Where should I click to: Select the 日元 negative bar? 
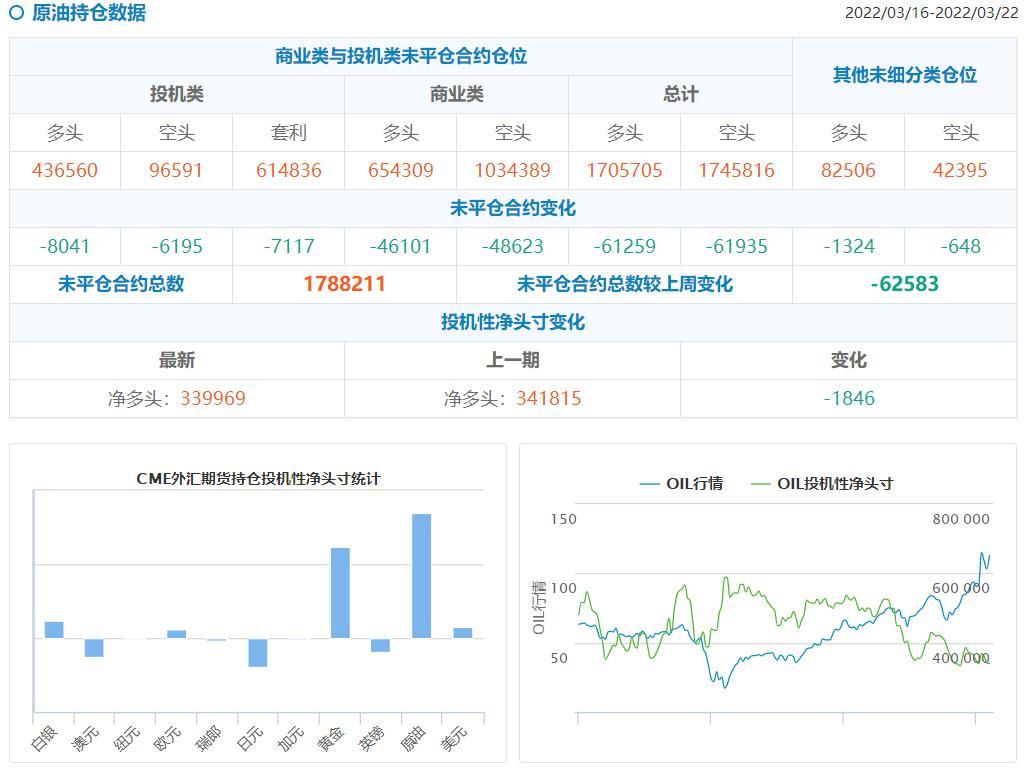pos(258,652)
